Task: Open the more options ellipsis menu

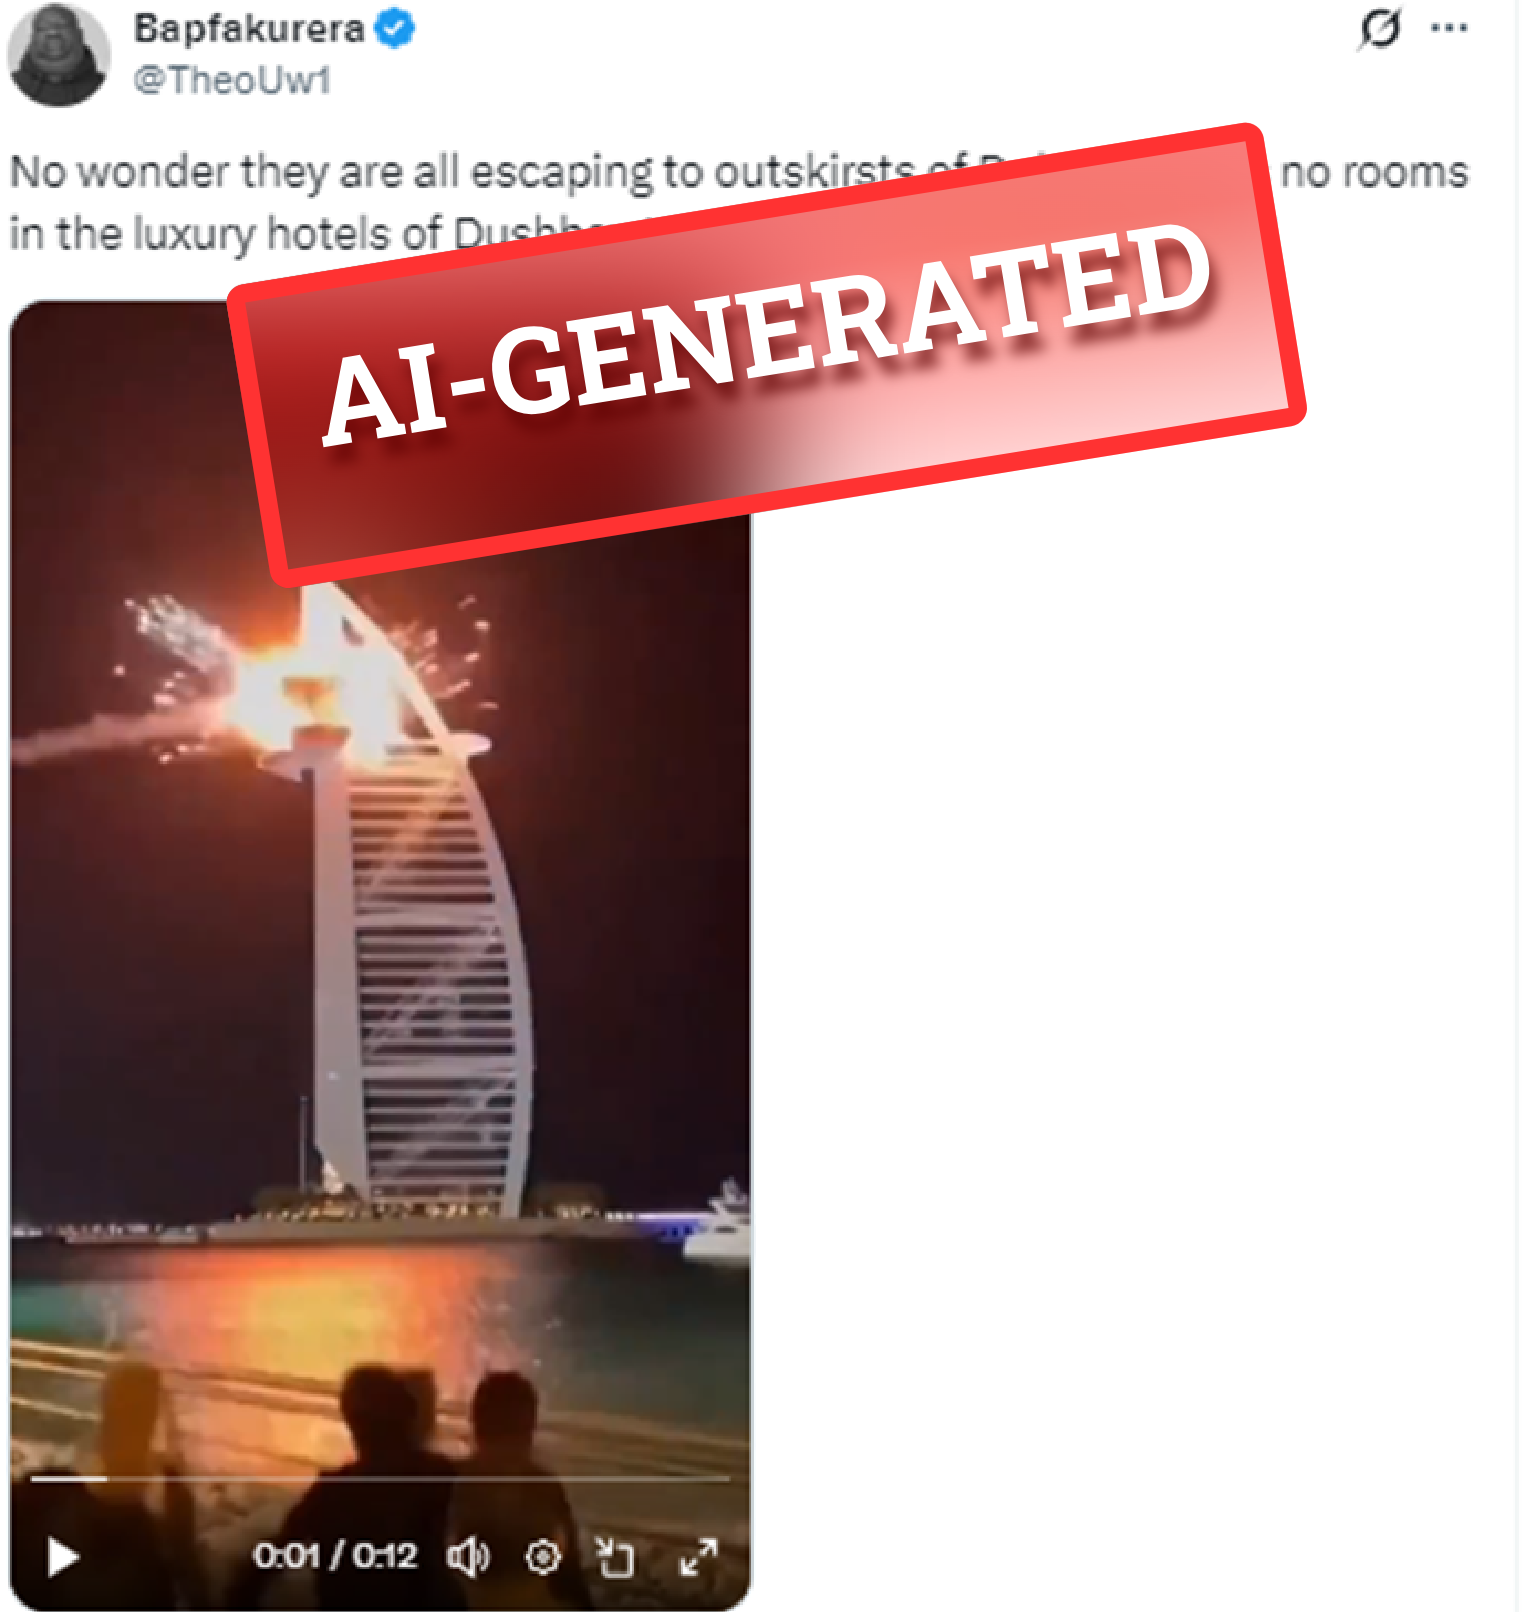Action: [1449, 28]
